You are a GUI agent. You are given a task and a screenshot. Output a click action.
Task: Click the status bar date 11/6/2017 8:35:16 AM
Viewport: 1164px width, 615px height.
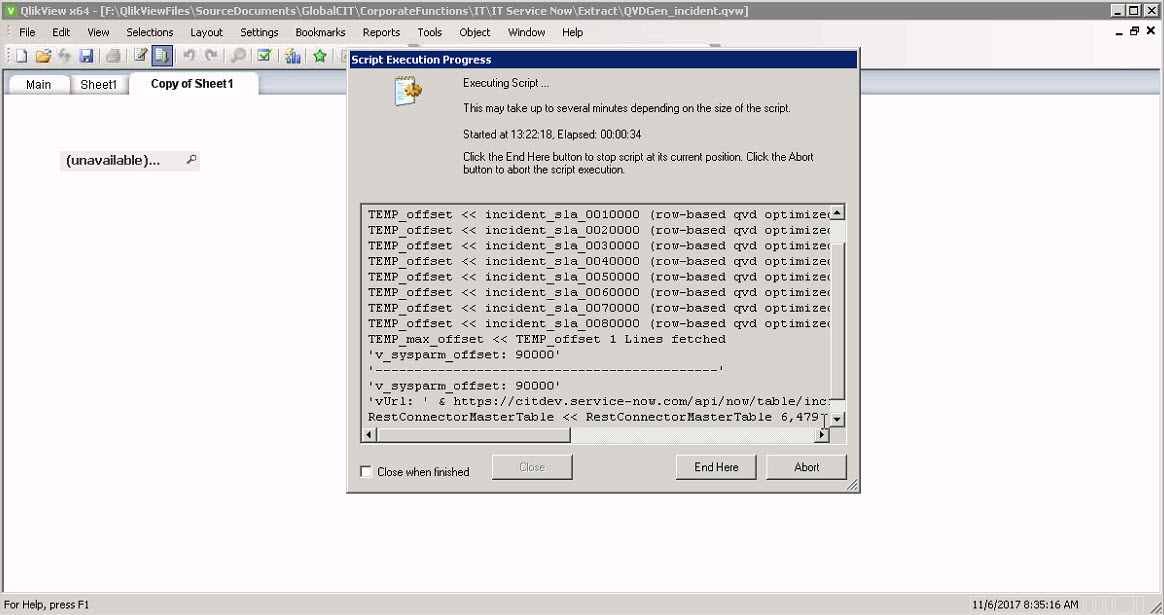pyautogui.click(x=1025, y=605)
